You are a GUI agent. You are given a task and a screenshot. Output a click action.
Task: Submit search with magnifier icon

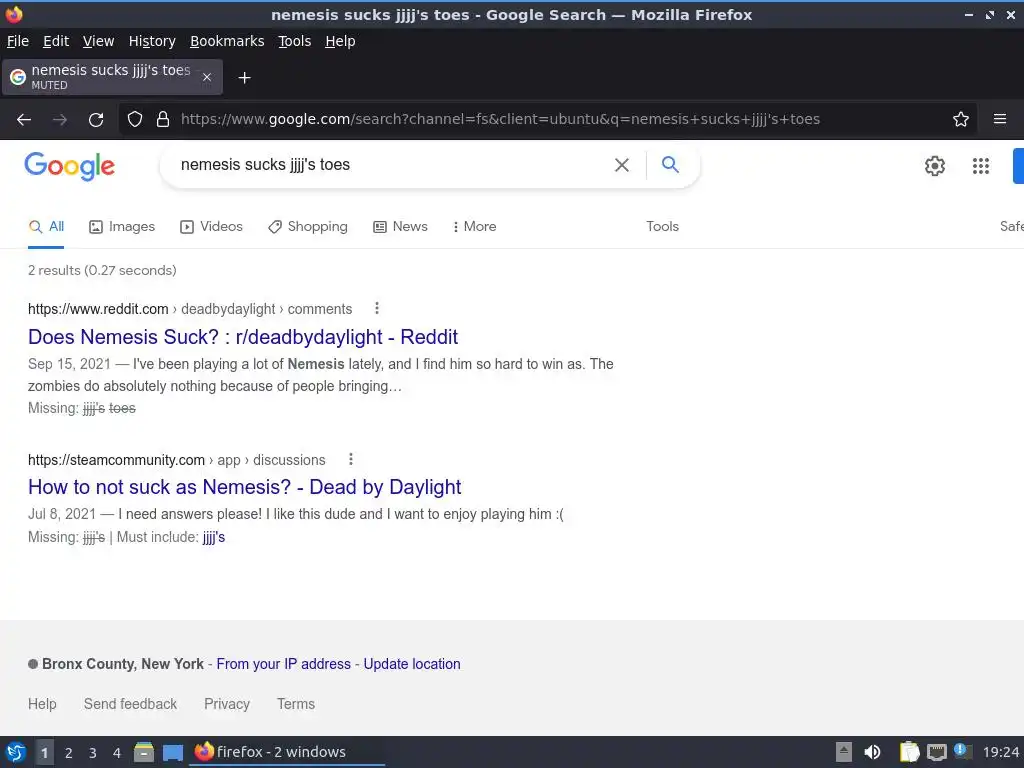[x=670, y=165]
